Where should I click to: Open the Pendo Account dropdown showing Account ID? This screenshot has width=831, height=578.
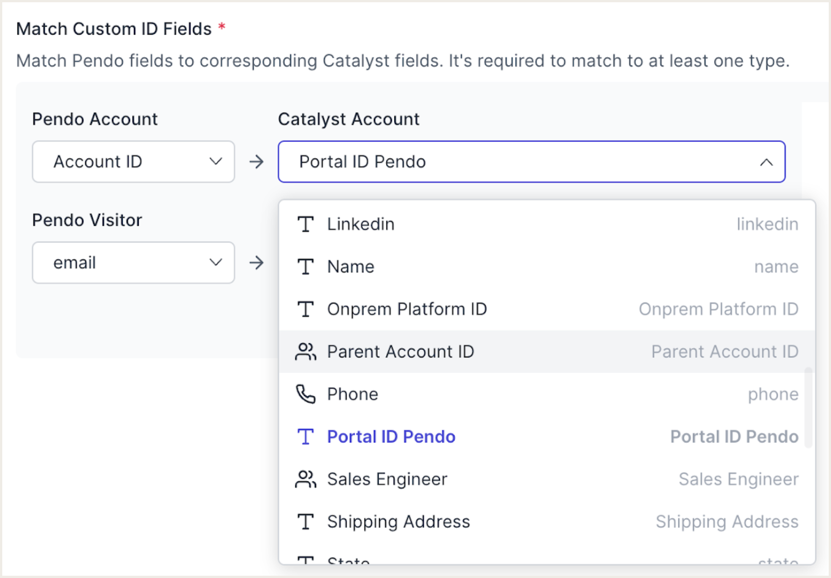tap(133, 161)
